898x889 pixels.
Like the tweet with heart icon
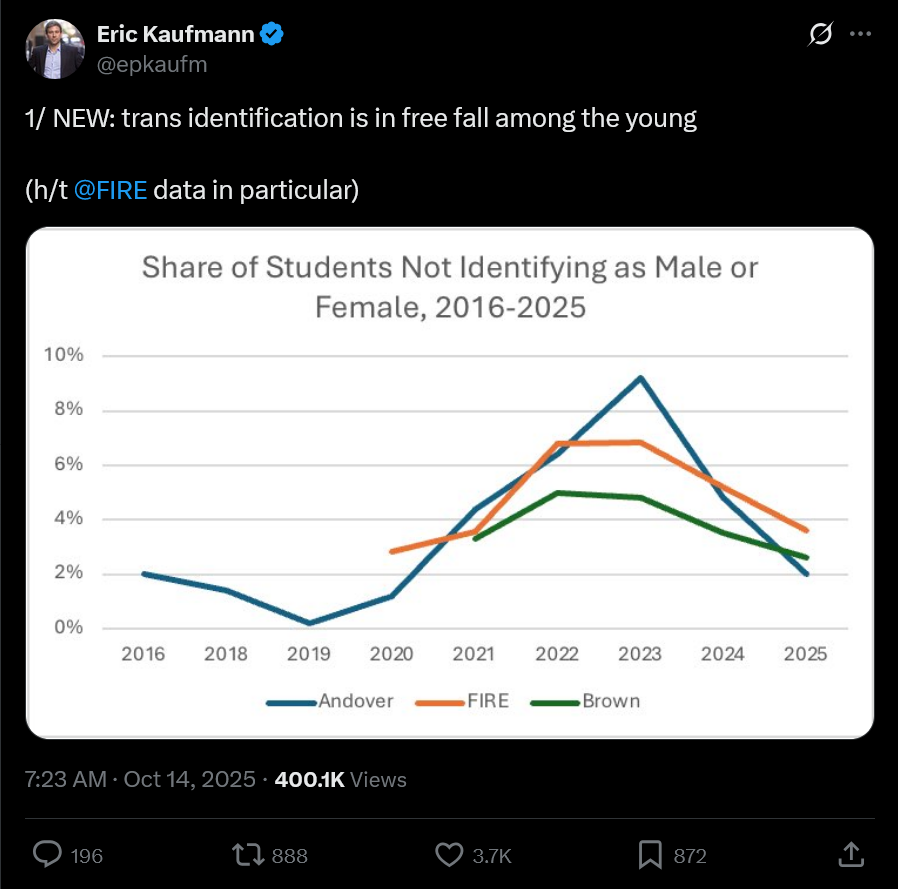pos(449,854)
